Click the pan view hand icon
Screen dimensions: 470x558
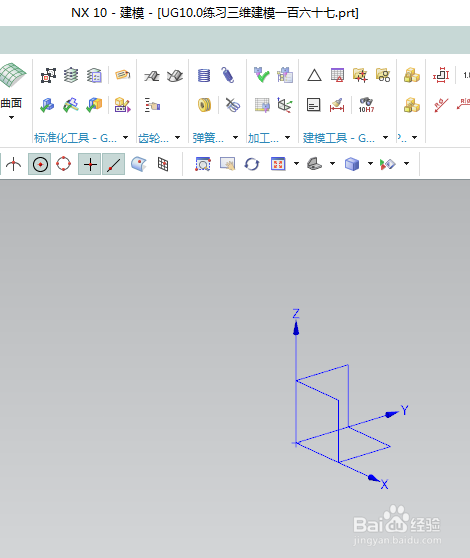[227, 164]
